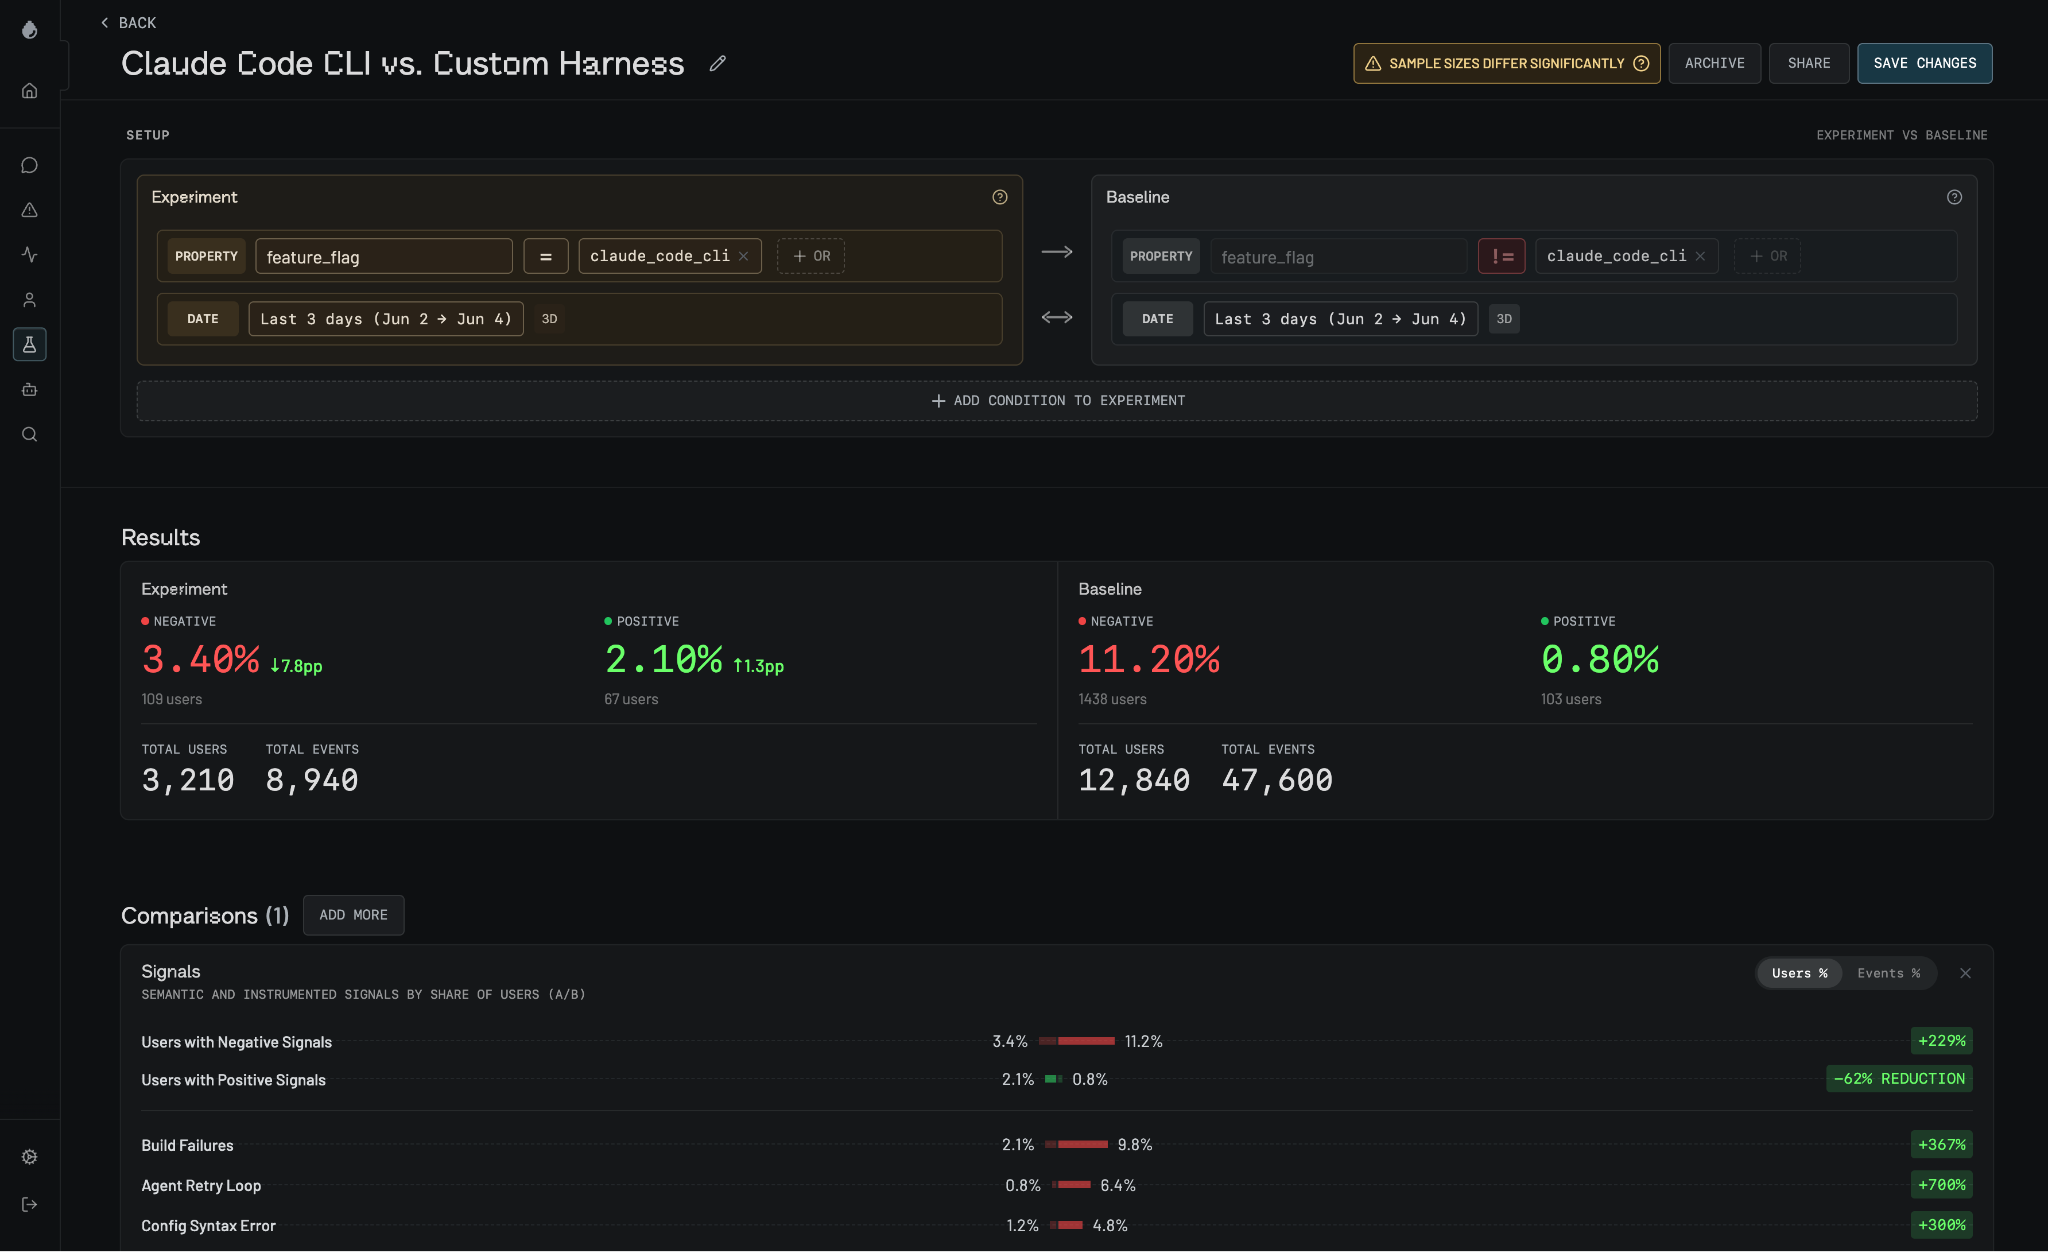
Task: Click the pencil icon to edit title
Action: [717, 64]
